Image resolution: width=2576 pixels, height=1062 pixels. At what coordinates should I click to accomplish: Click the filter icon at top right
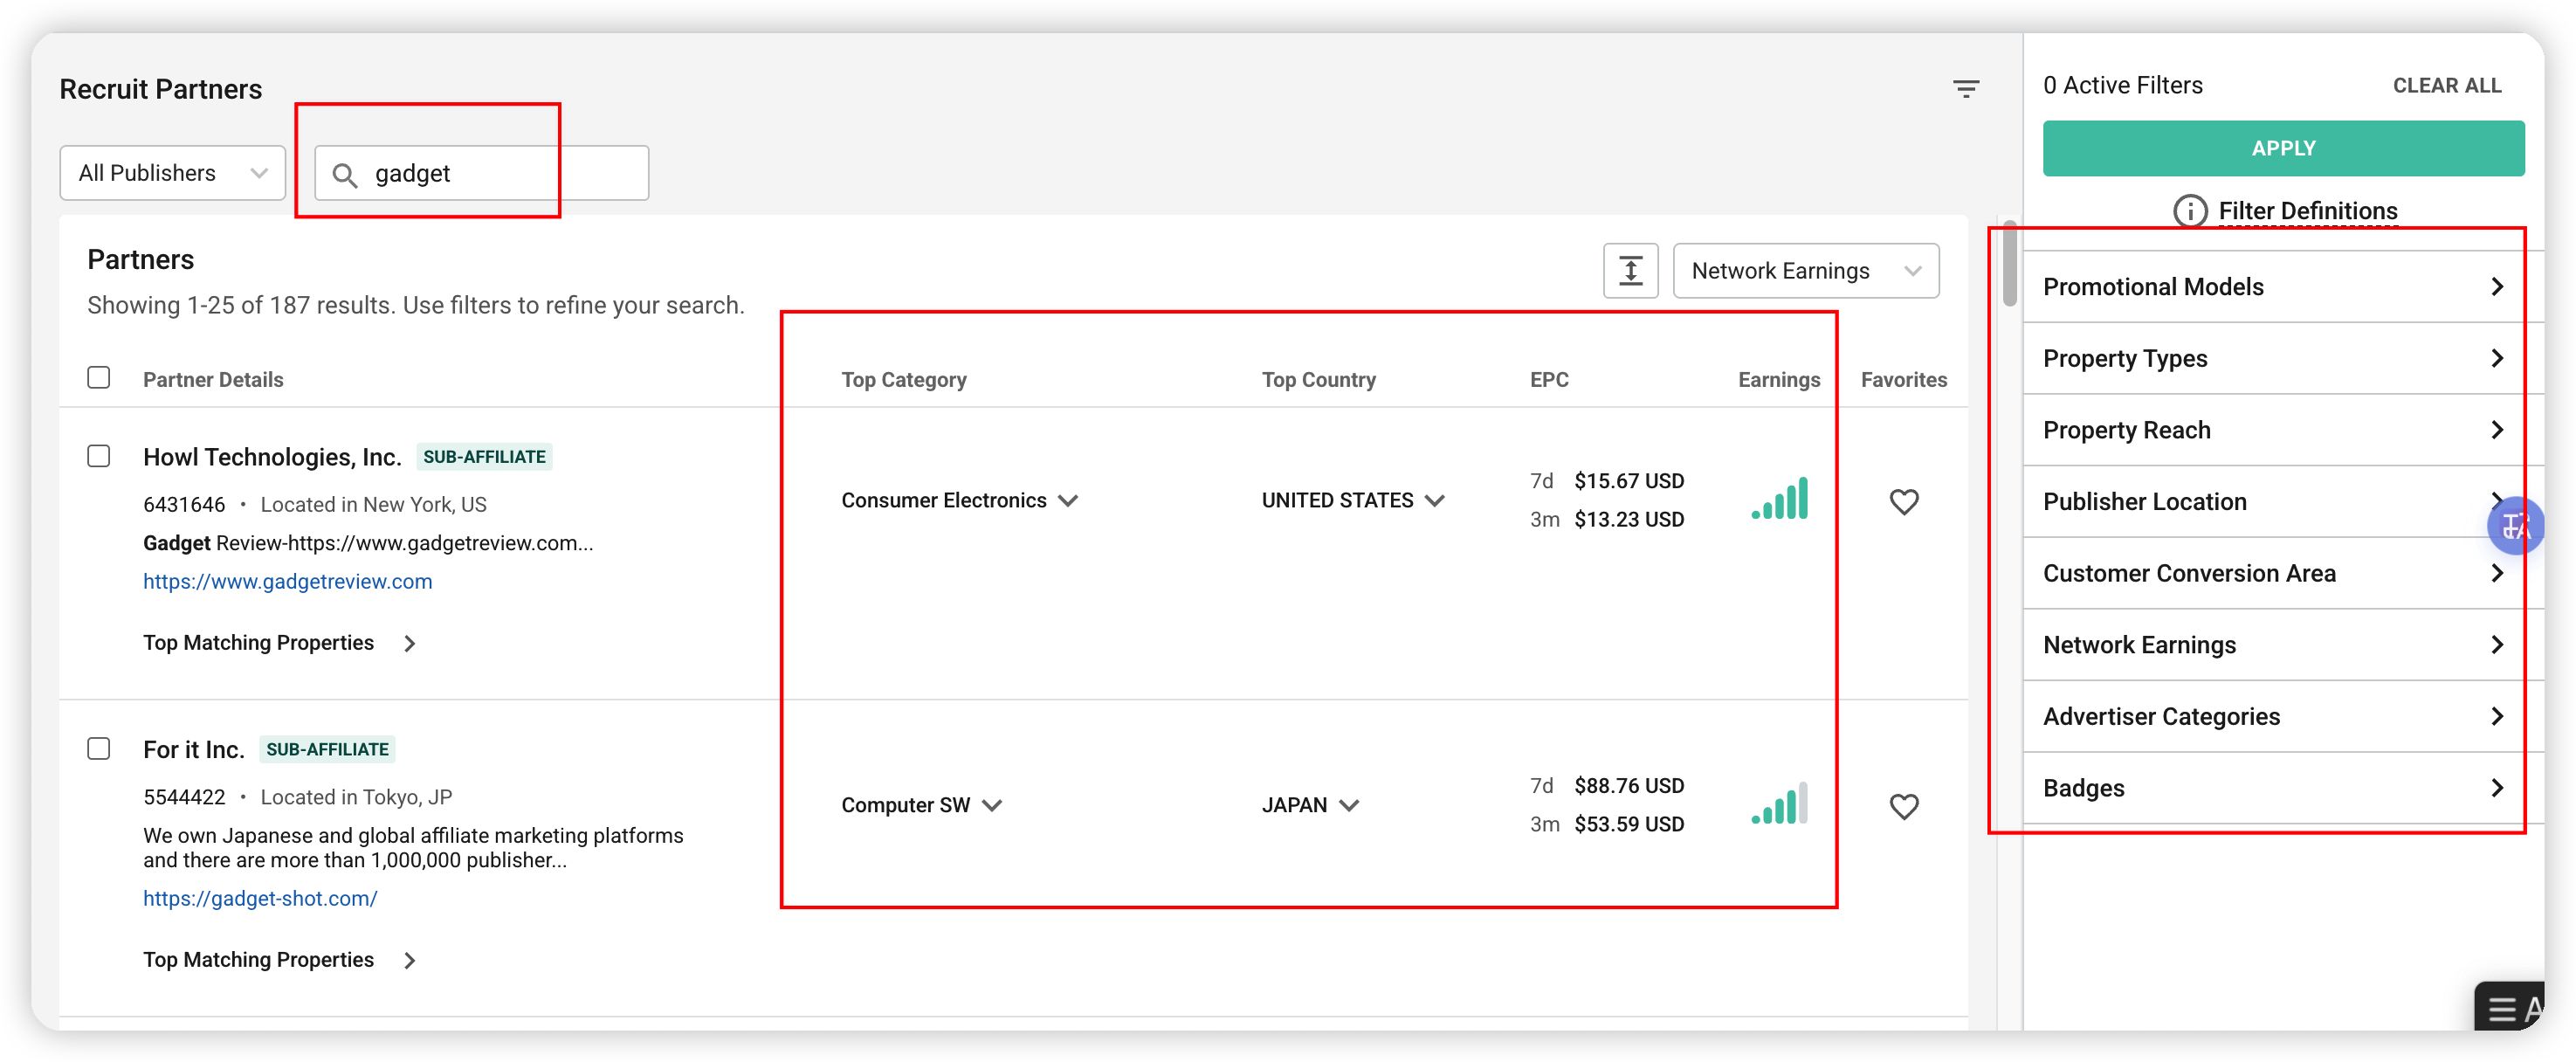pos(1966,89)
